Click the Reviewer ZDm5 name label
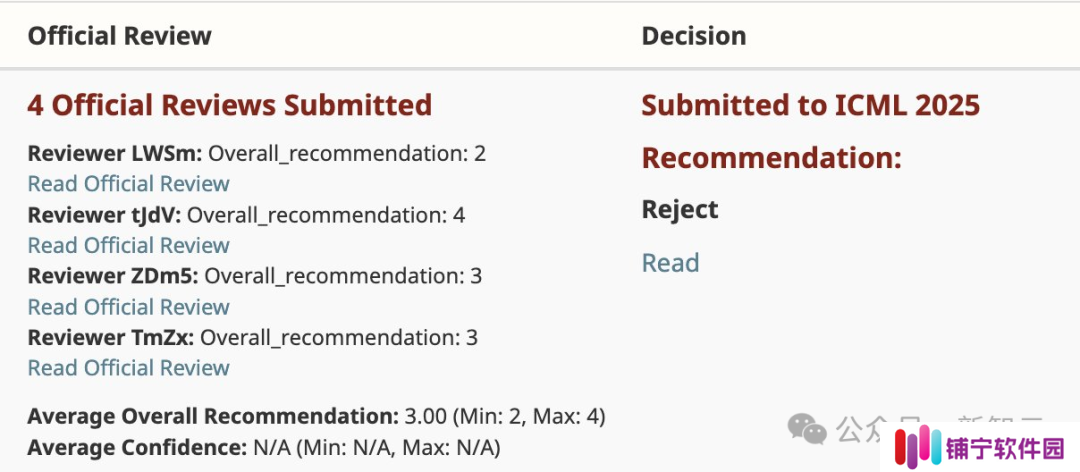Viewport: 1080px width, 472px height. click(113, 276)
